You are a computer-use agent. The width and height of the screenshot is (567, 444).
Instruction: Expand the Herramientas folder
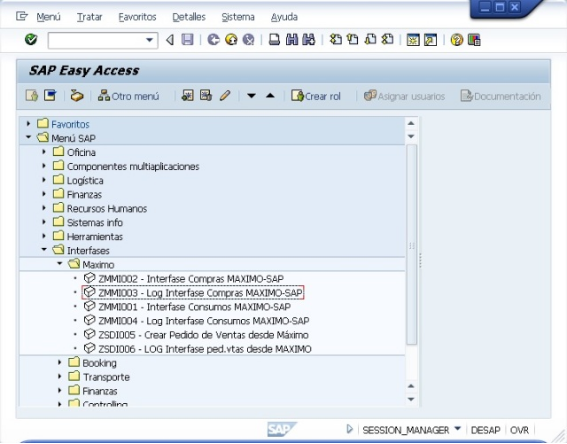pyautogui.click(x=44, y=236)
